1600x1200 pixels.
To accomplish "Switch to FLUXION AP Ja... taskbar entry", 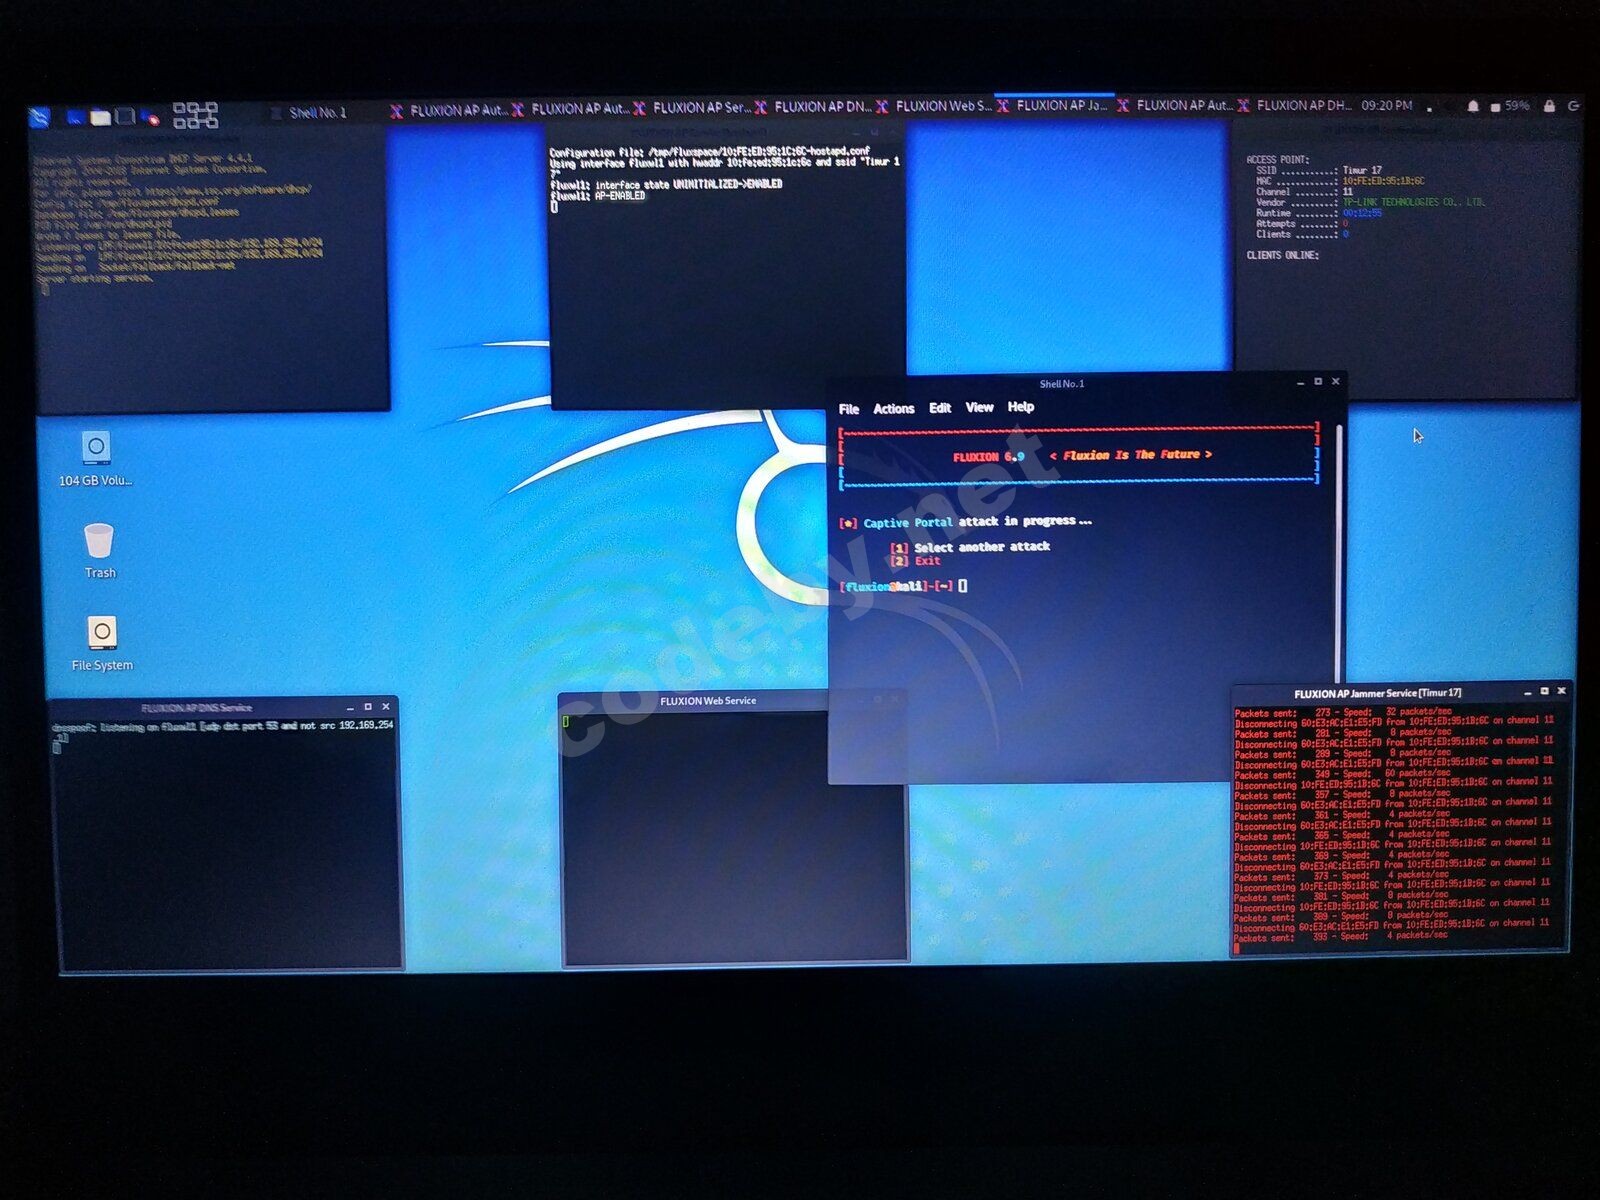I will (x=1053, y=105).
